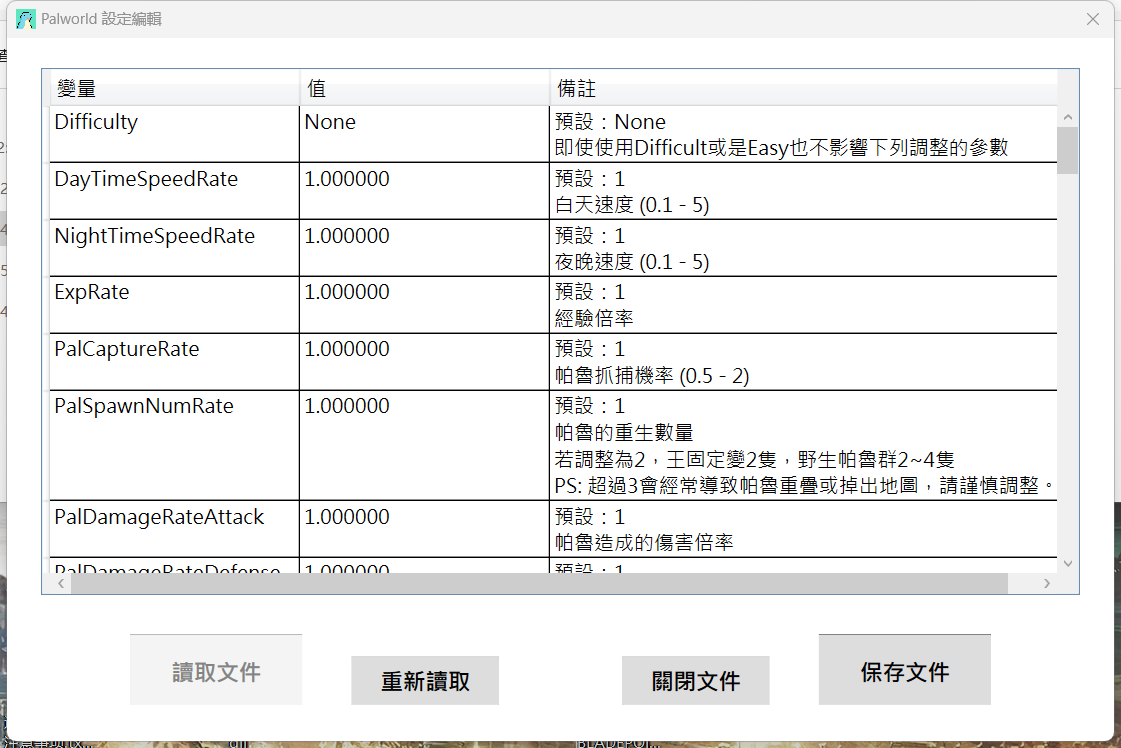Click the horizontal scrollbar thumb
The height and width of the screenshot is (748, 1121).
[539, 584]
